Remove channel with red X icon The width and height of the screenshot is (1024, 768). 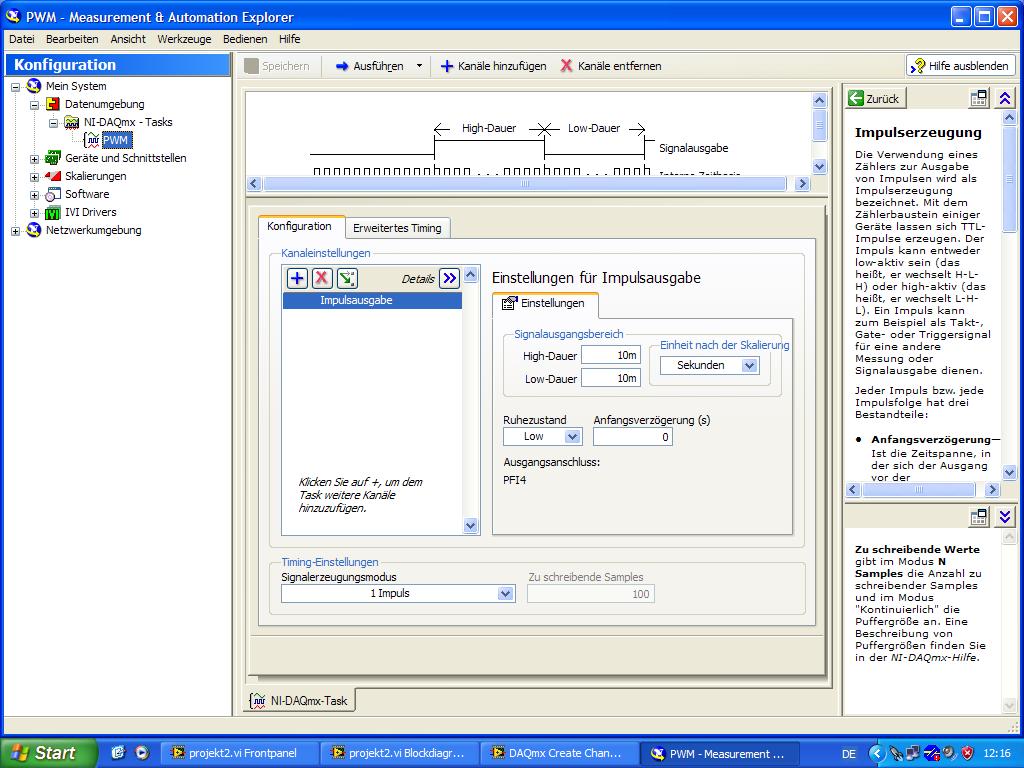[x=322, y=278]
